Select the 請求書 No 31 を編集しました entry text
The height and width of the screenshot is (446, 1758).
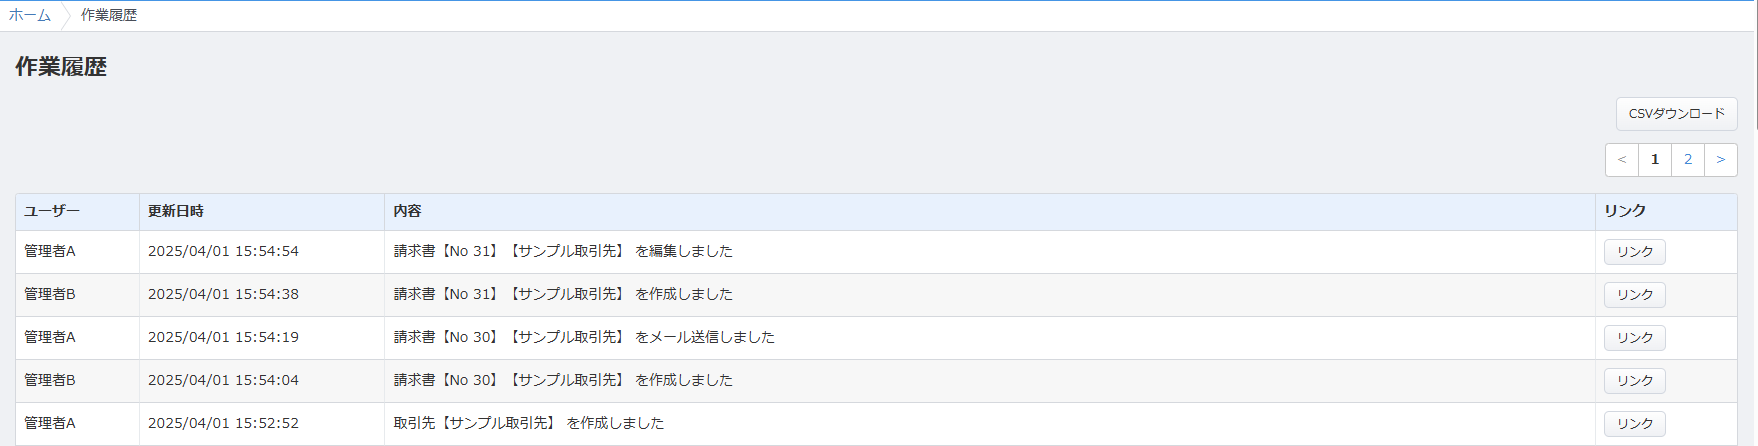(x=563, y=251)
